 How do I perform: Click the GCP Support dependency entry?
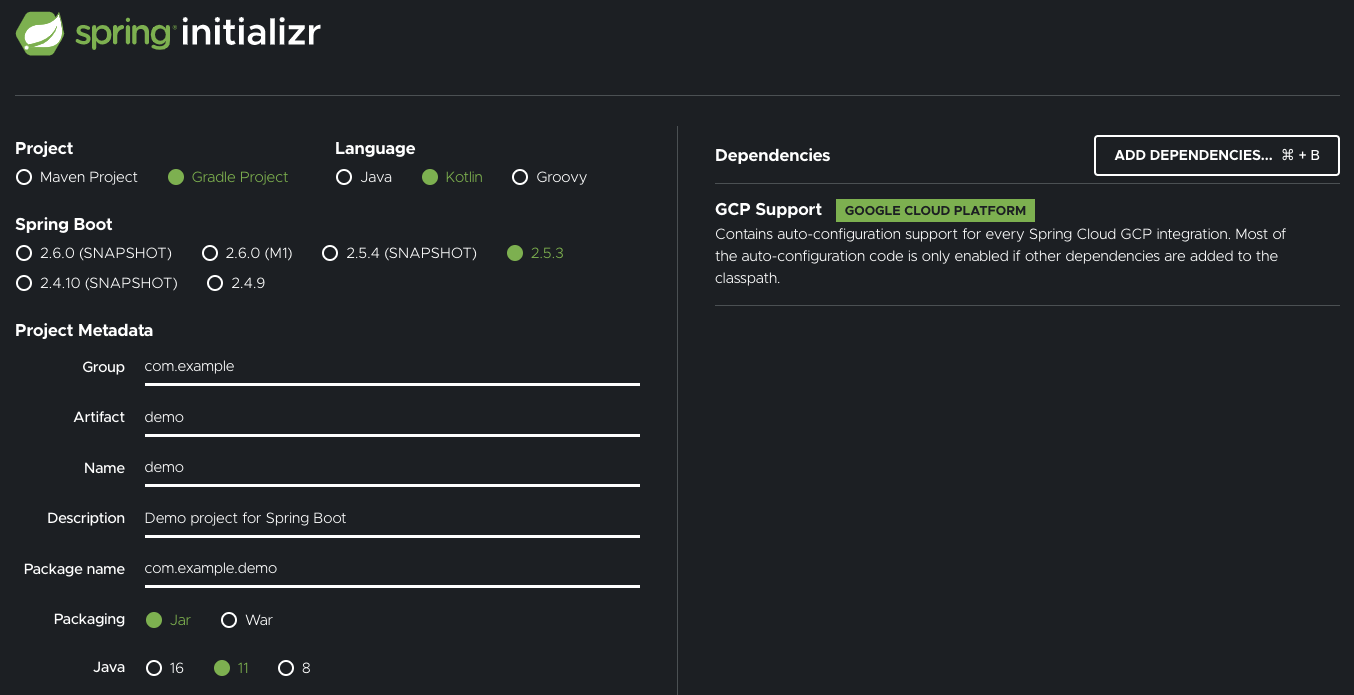click(1027, 244)
